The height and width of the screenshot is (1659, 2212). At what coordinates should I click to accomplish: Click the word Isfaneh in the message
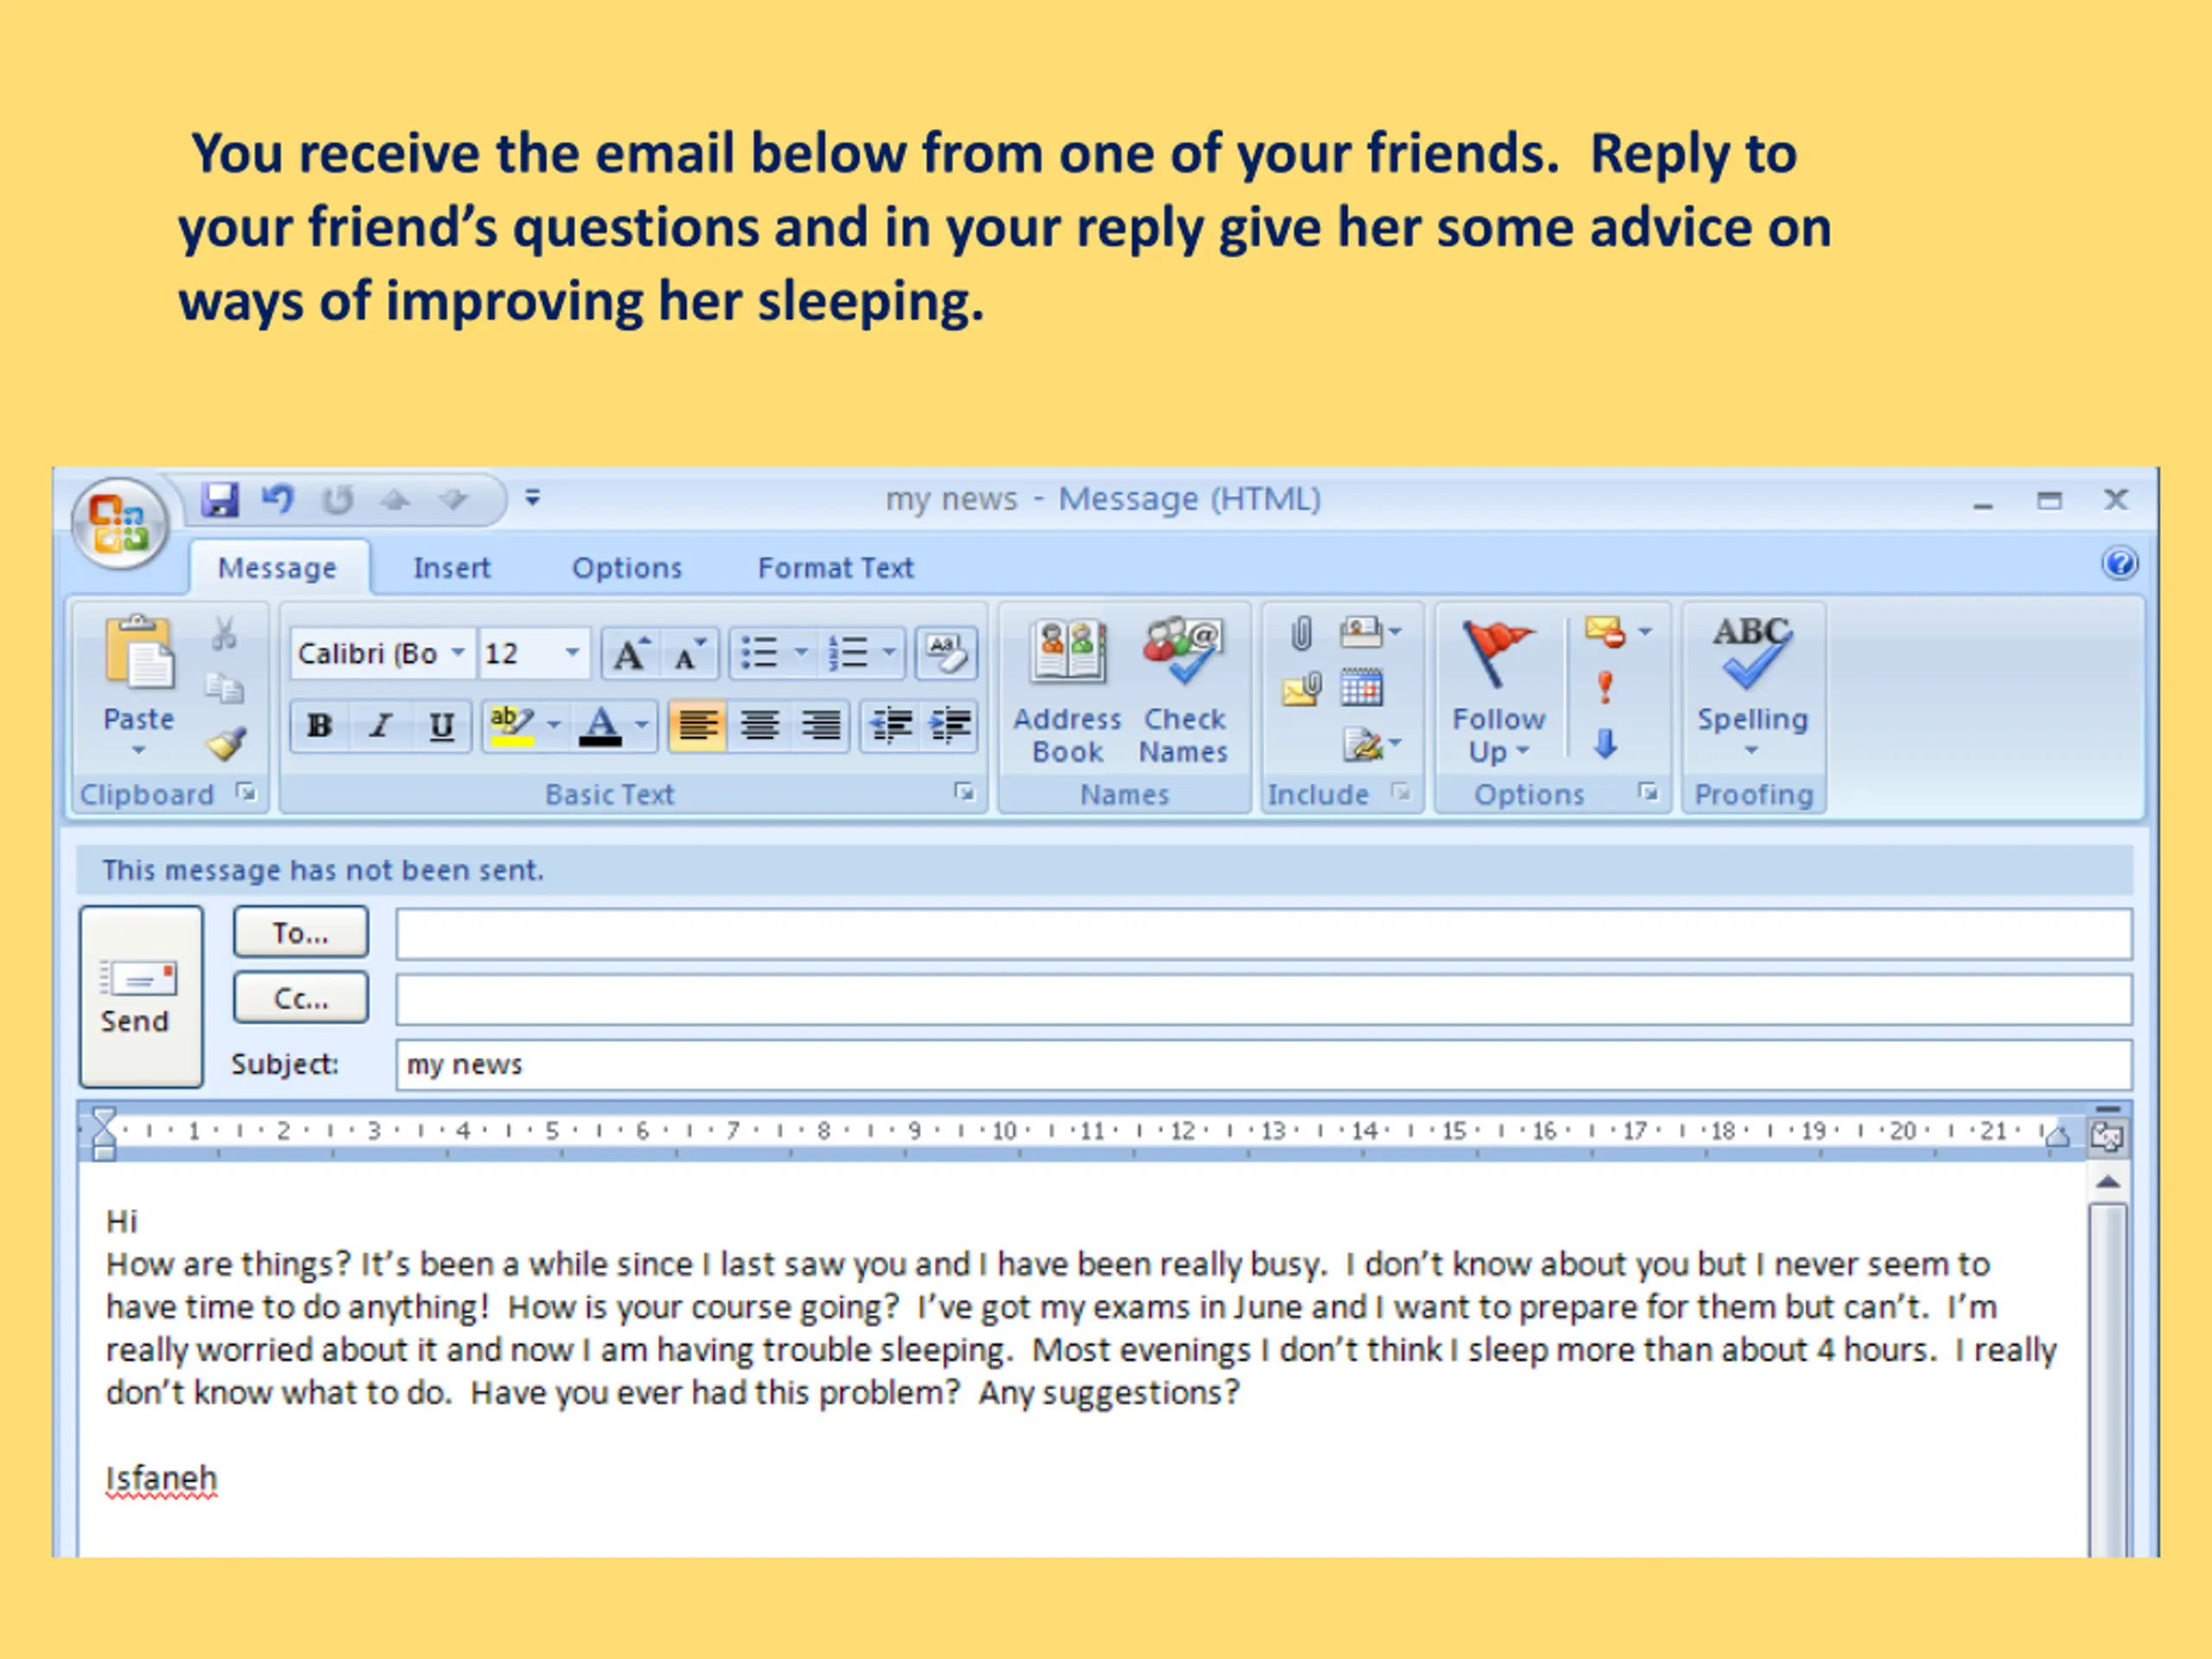tap(161, 1478)
